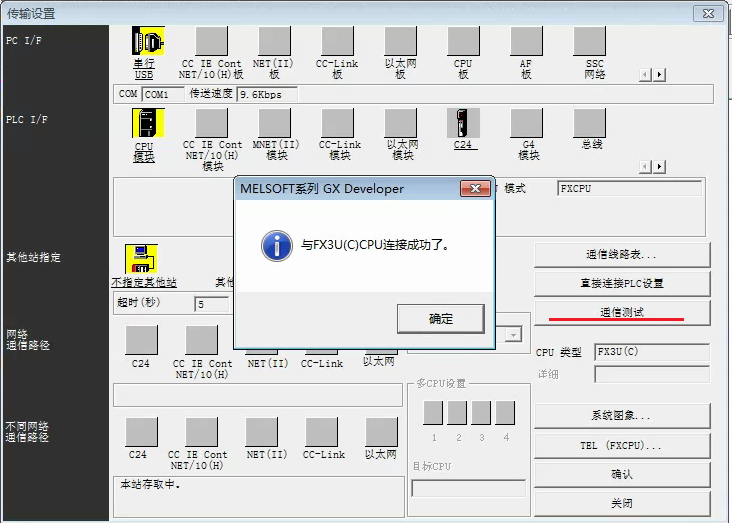Click the 关闭 close button
Screen dimensions: 732x523
[x=622, y=503]
